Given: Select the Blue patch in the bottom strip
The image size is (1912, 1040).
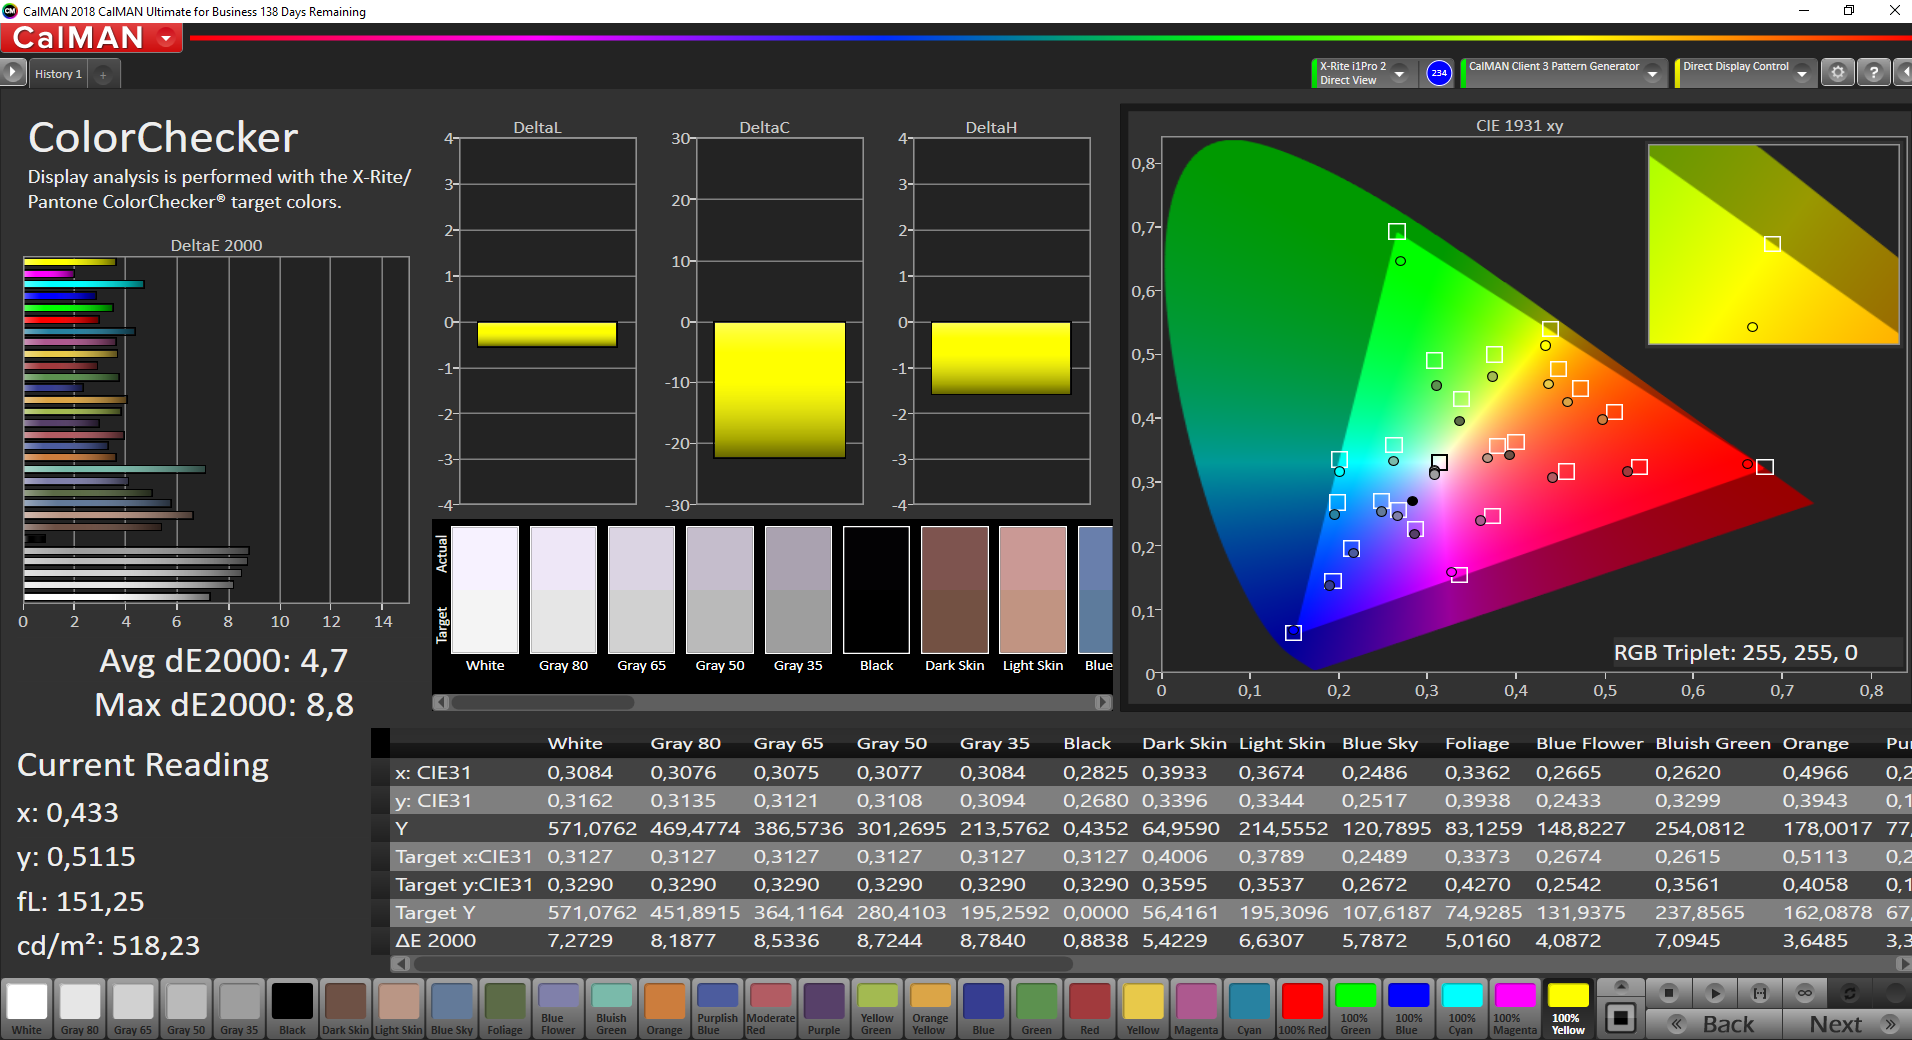Looking at the screenshot, I should pyautogui.click(x=983, y=1009).
